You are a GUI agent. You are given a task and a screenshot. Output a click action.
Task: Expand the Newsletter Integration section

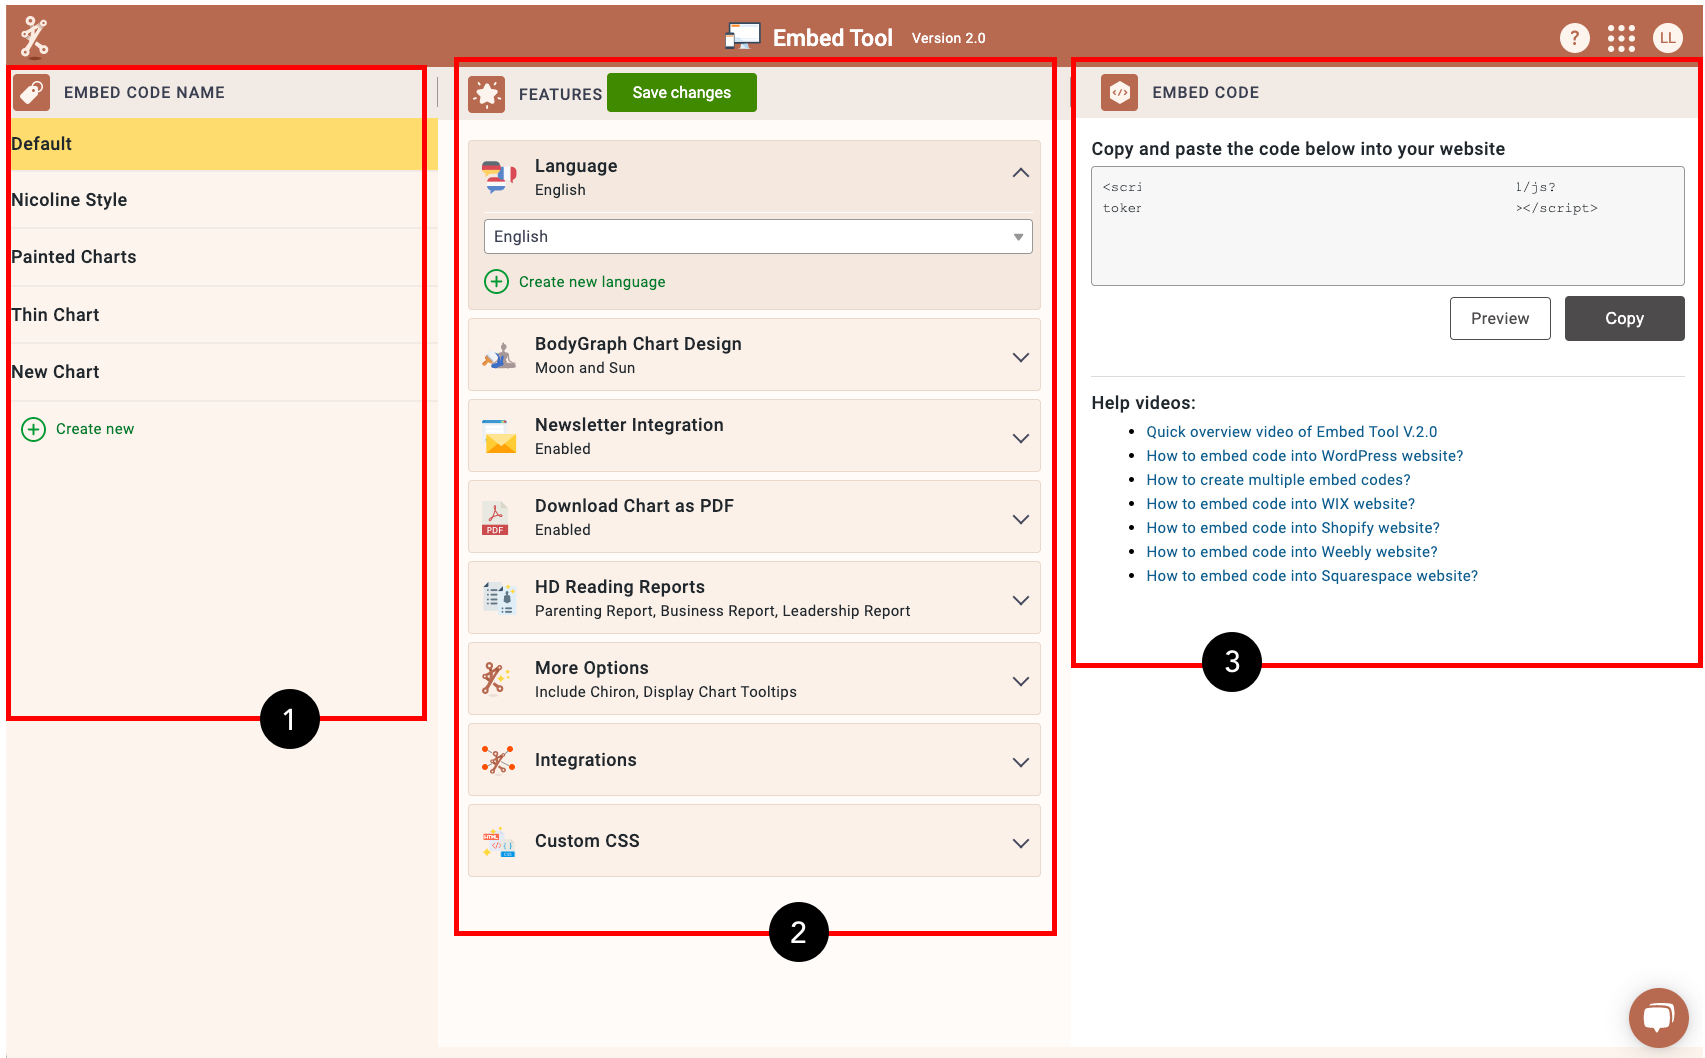coord(1021,438)
